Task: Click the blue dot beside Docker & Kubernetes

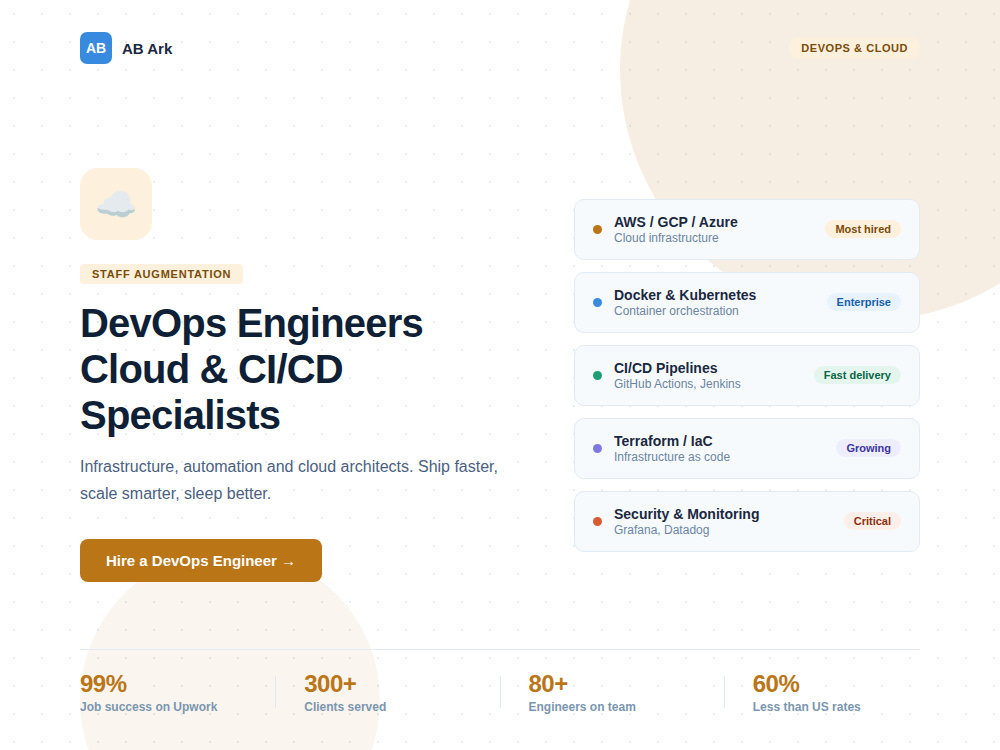Action: [598, 302]
